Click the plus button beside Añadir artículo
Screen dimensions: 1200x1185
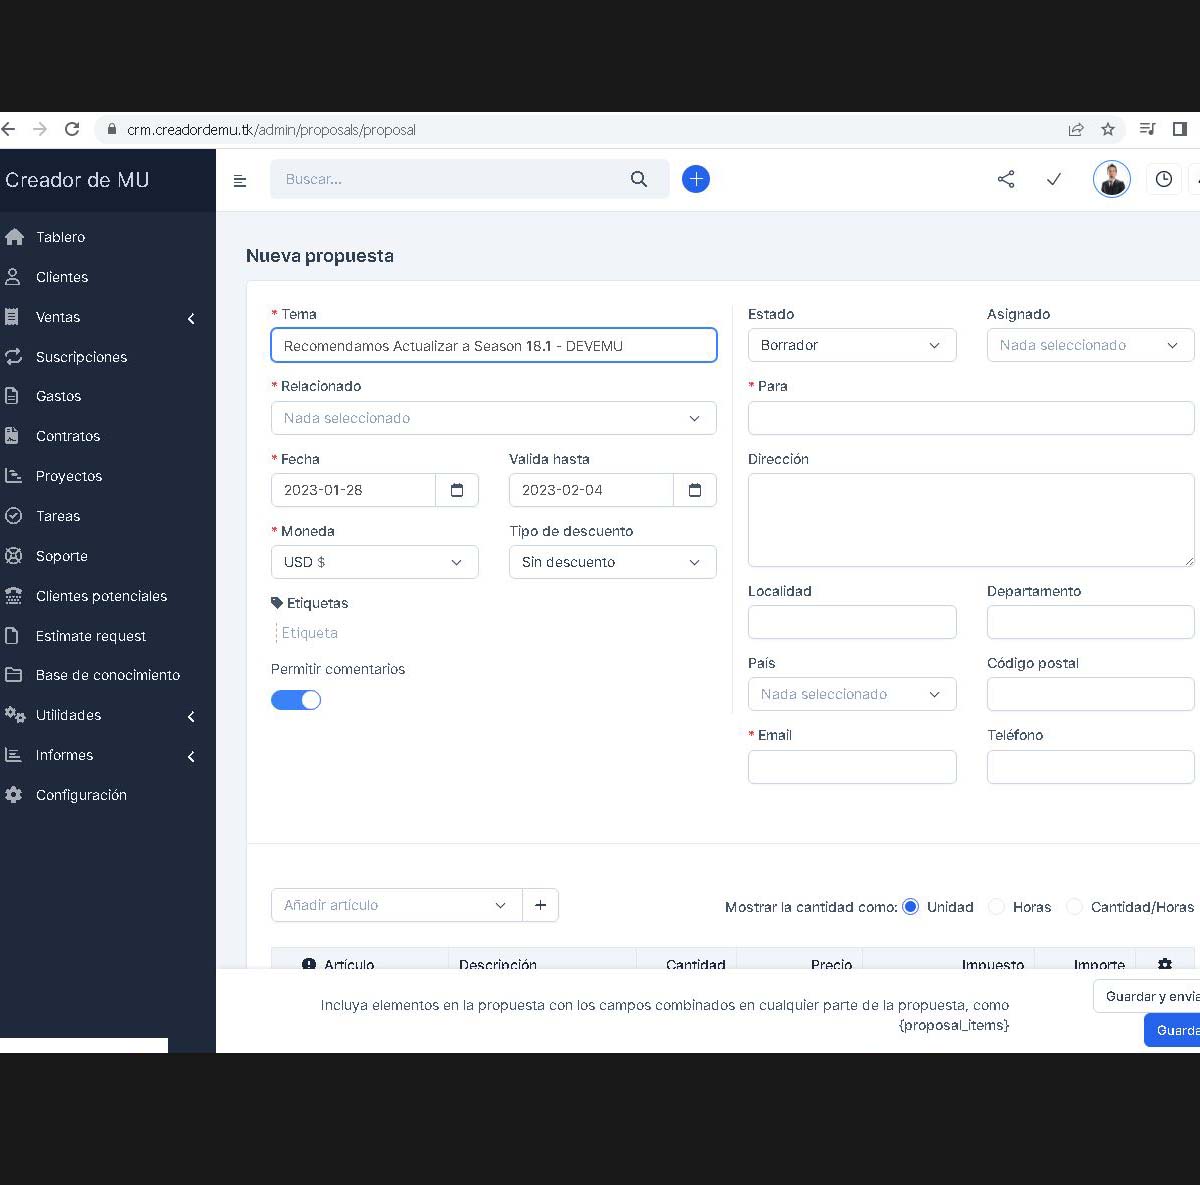point(540,905)
